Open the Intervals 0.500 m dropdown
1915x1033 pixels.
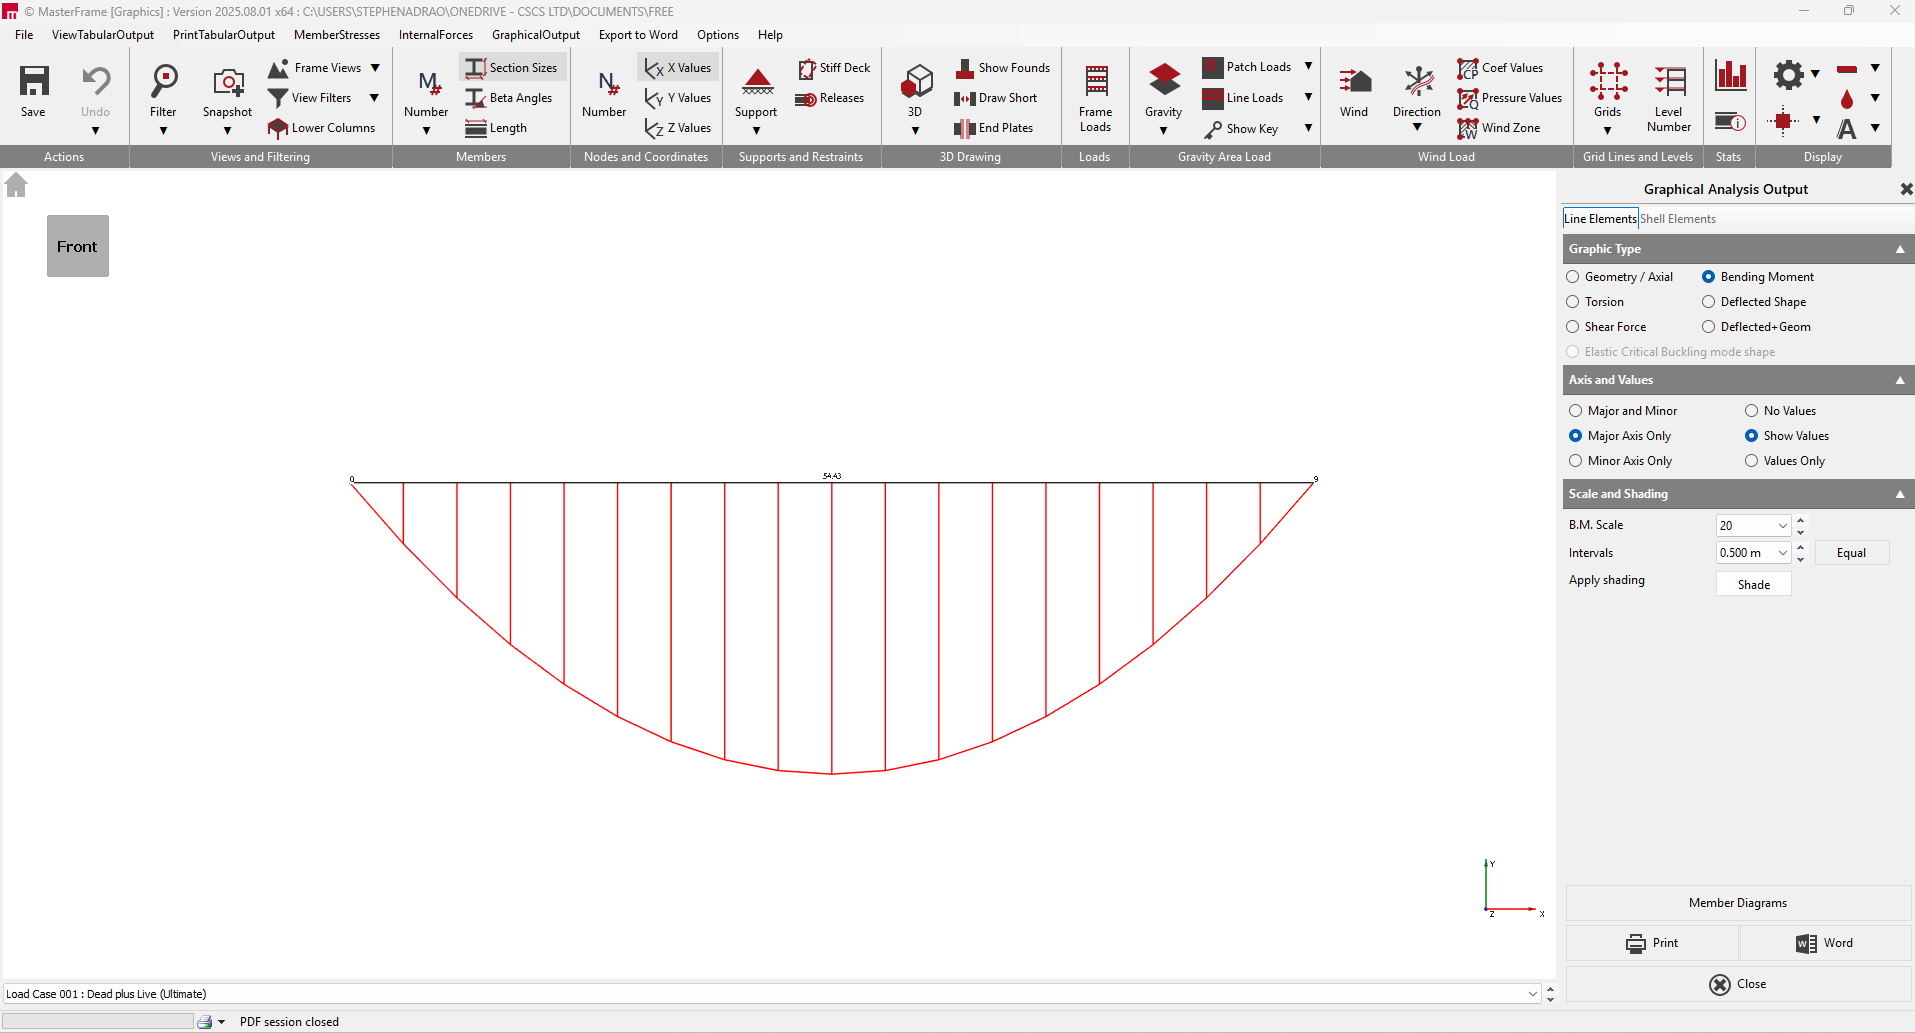coord(1782,553)
